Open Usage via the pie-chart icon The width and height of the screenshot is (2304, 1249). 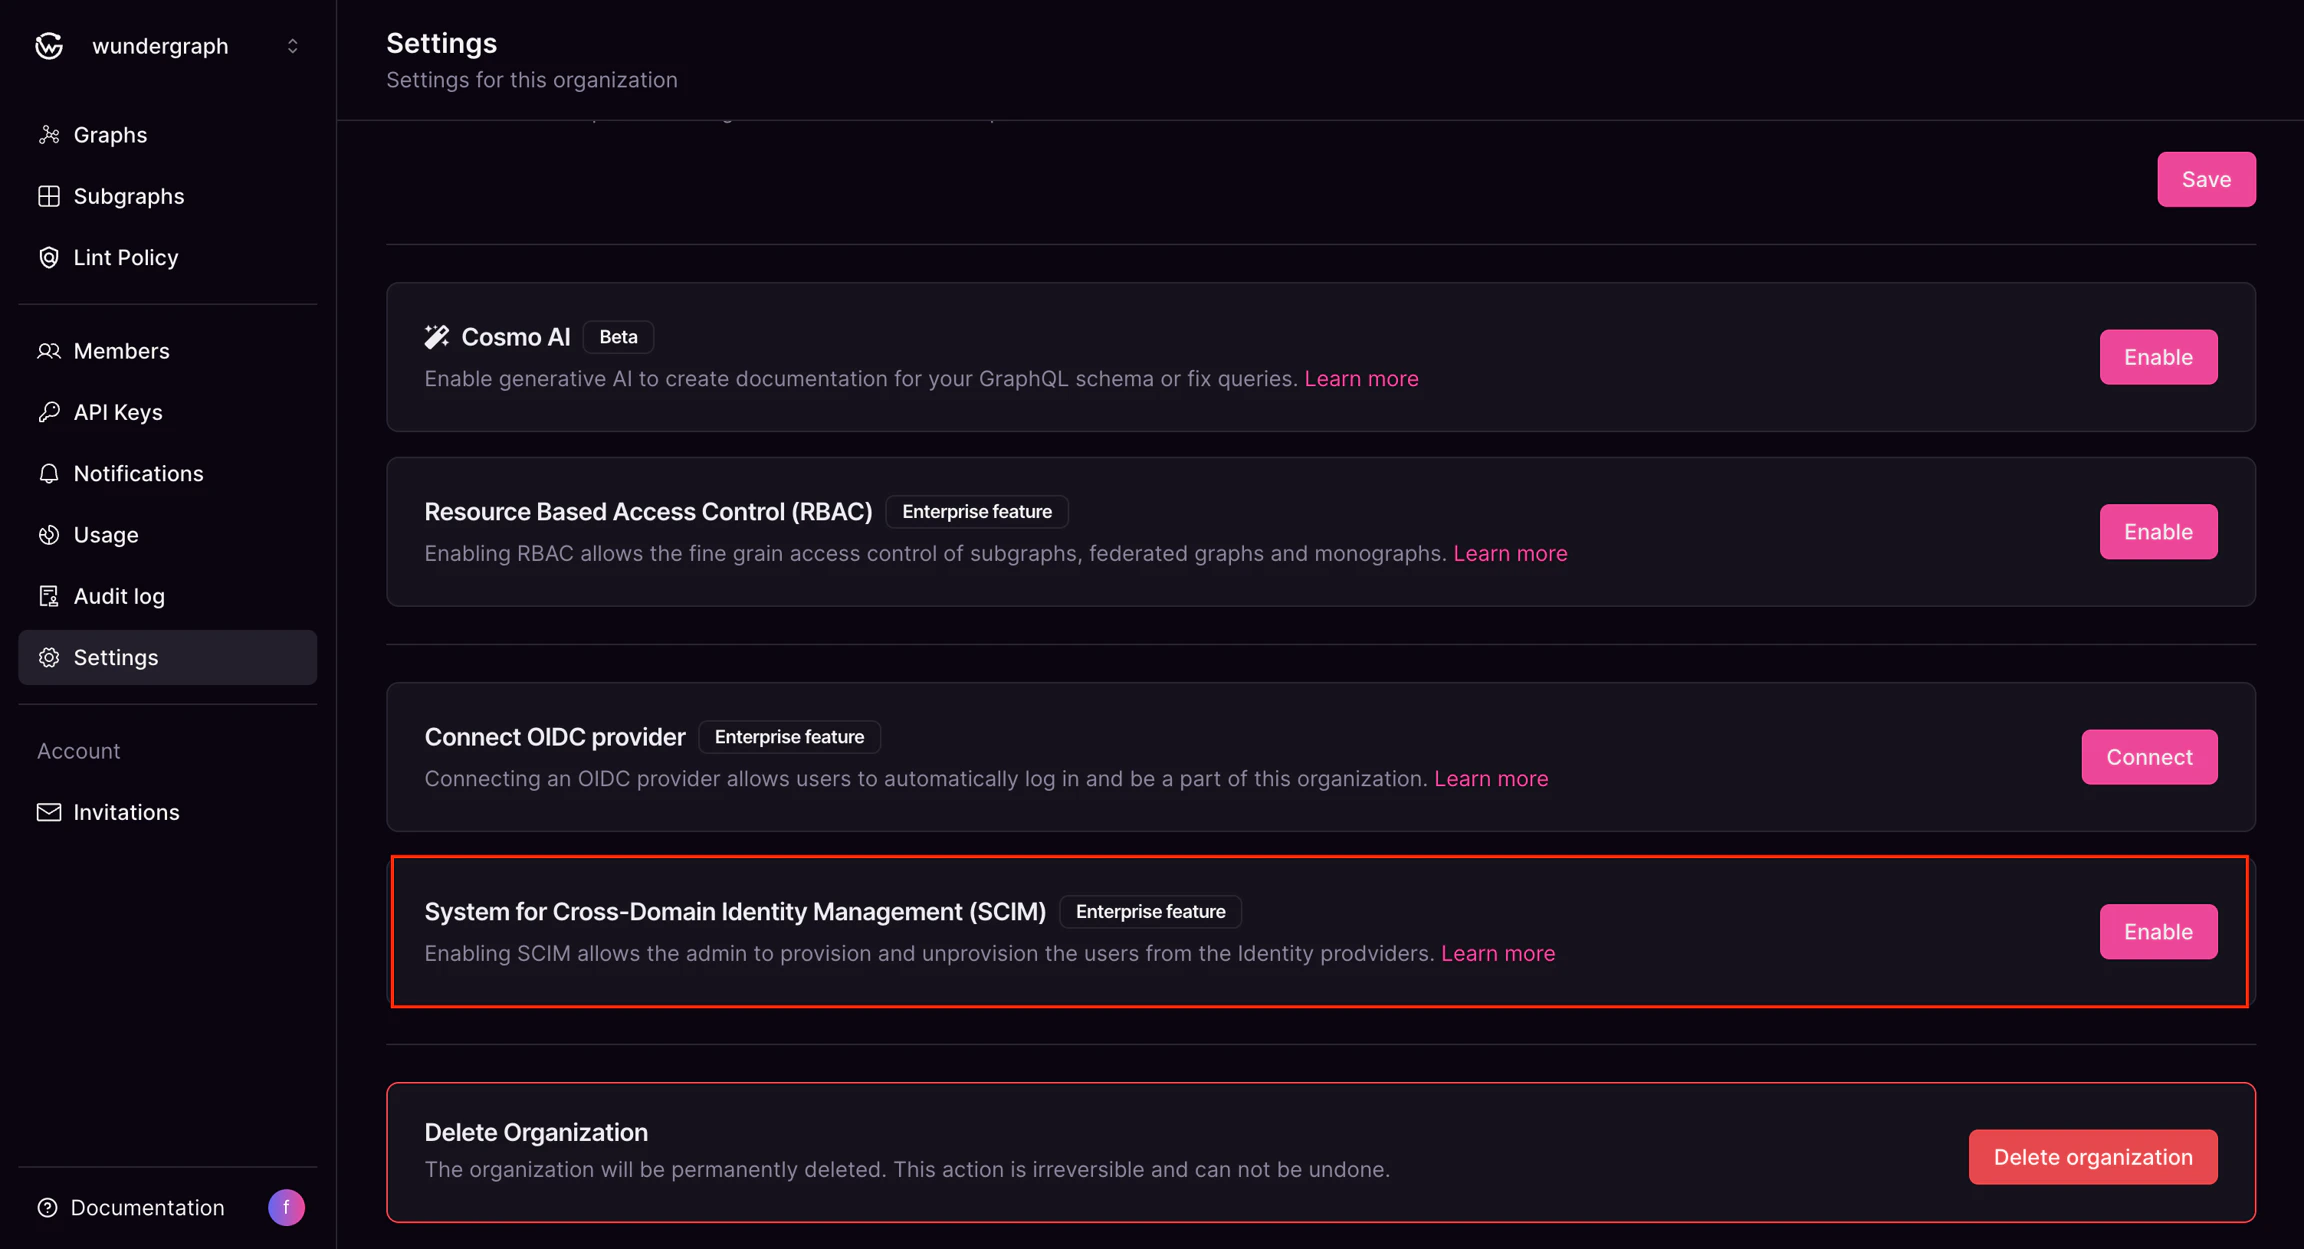49,534
